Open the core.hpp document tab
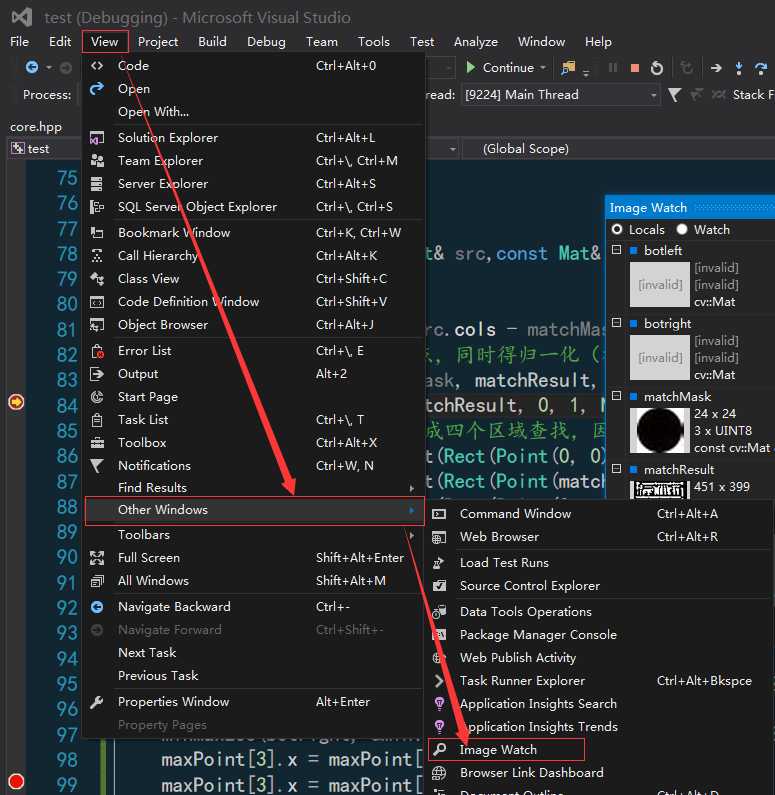Image resolution: width=775 pixels, height=795 pixels. (36, 127)
